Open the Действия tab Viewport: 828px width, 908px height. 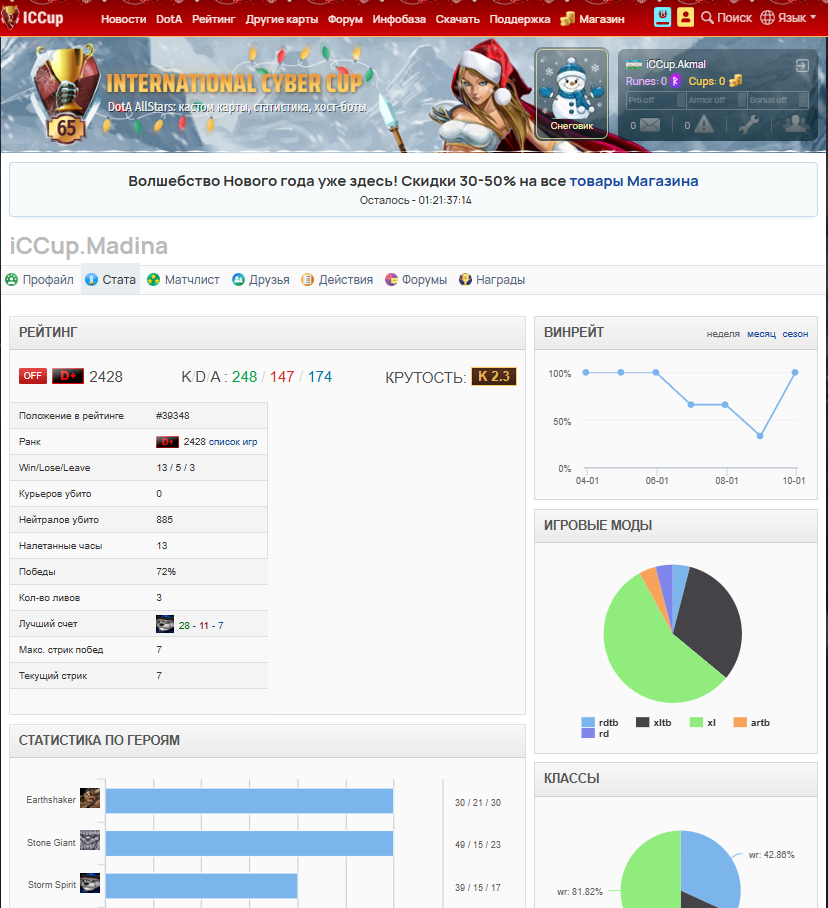coord(337,280)
